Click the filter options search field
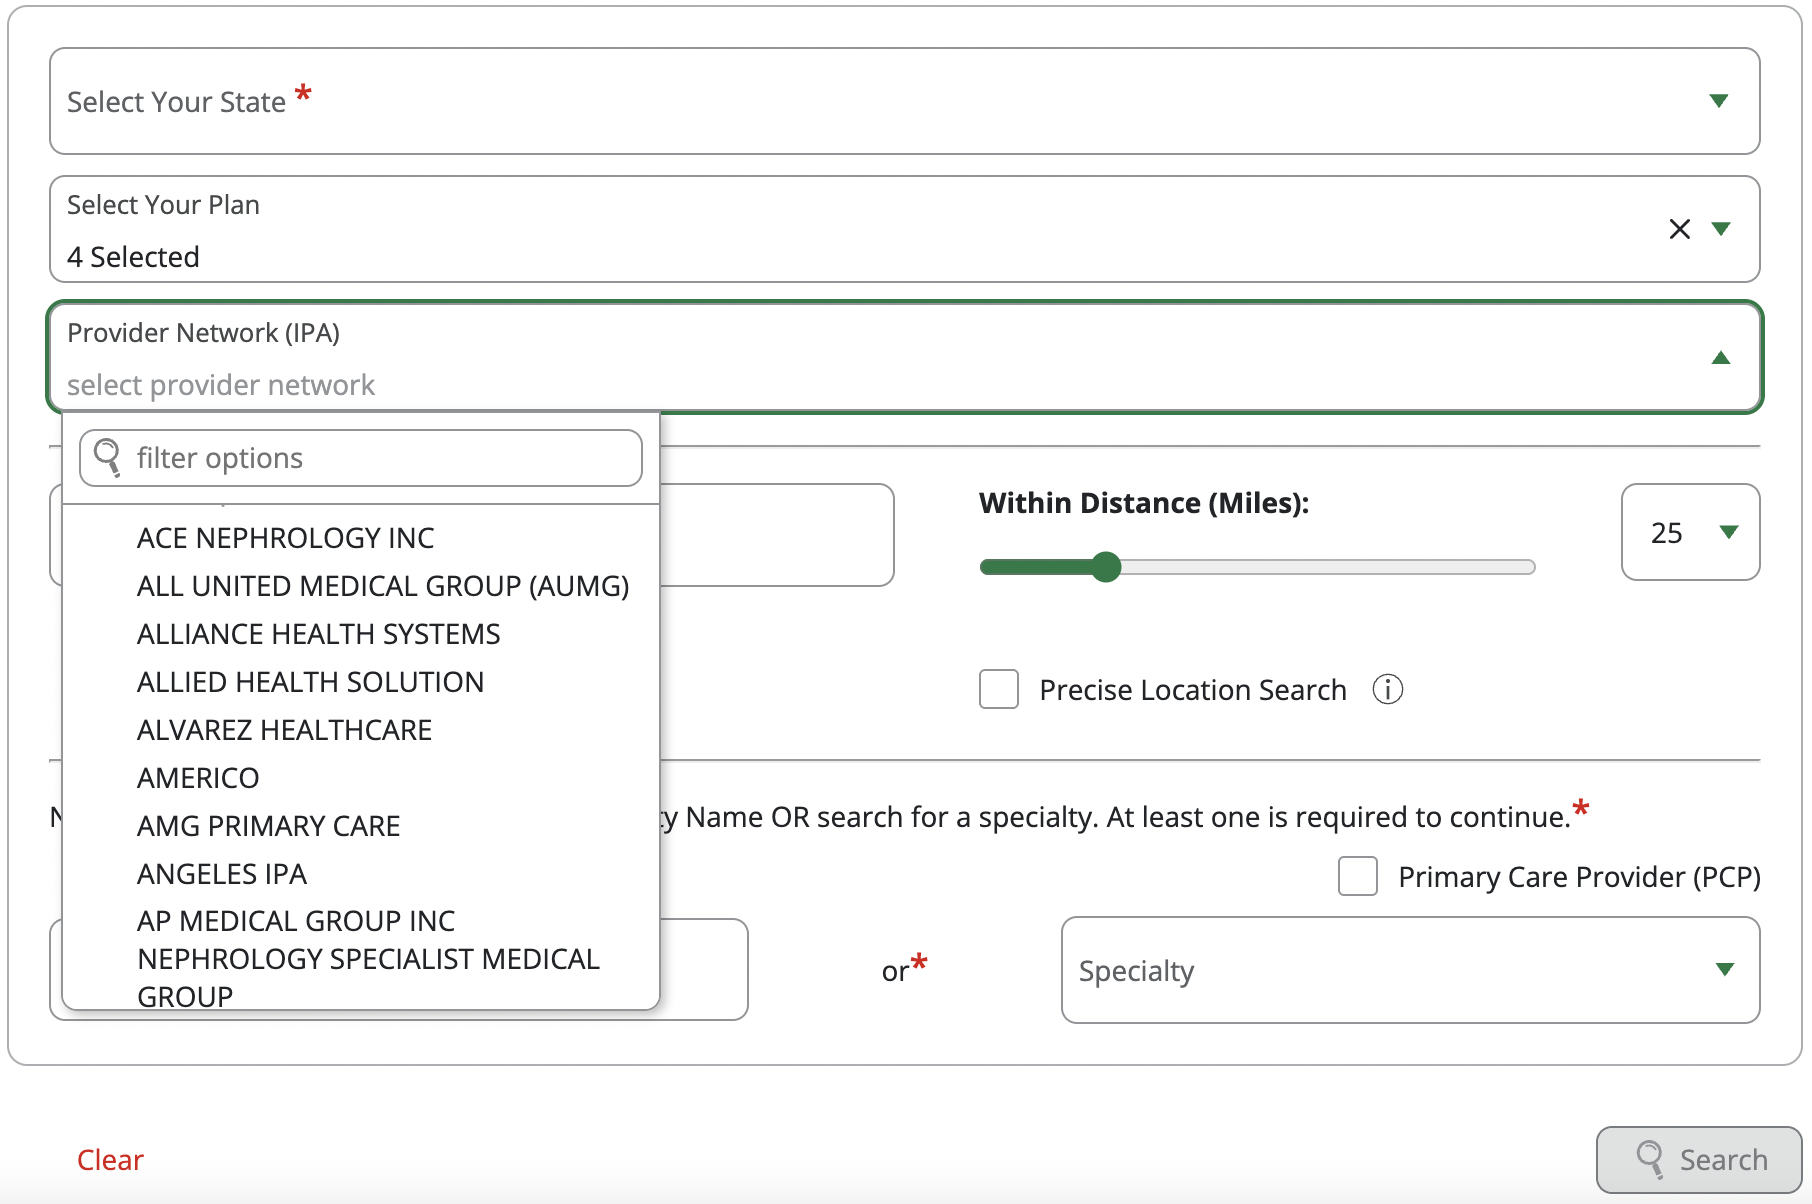 pyautogui.click(x=380, y=458)
